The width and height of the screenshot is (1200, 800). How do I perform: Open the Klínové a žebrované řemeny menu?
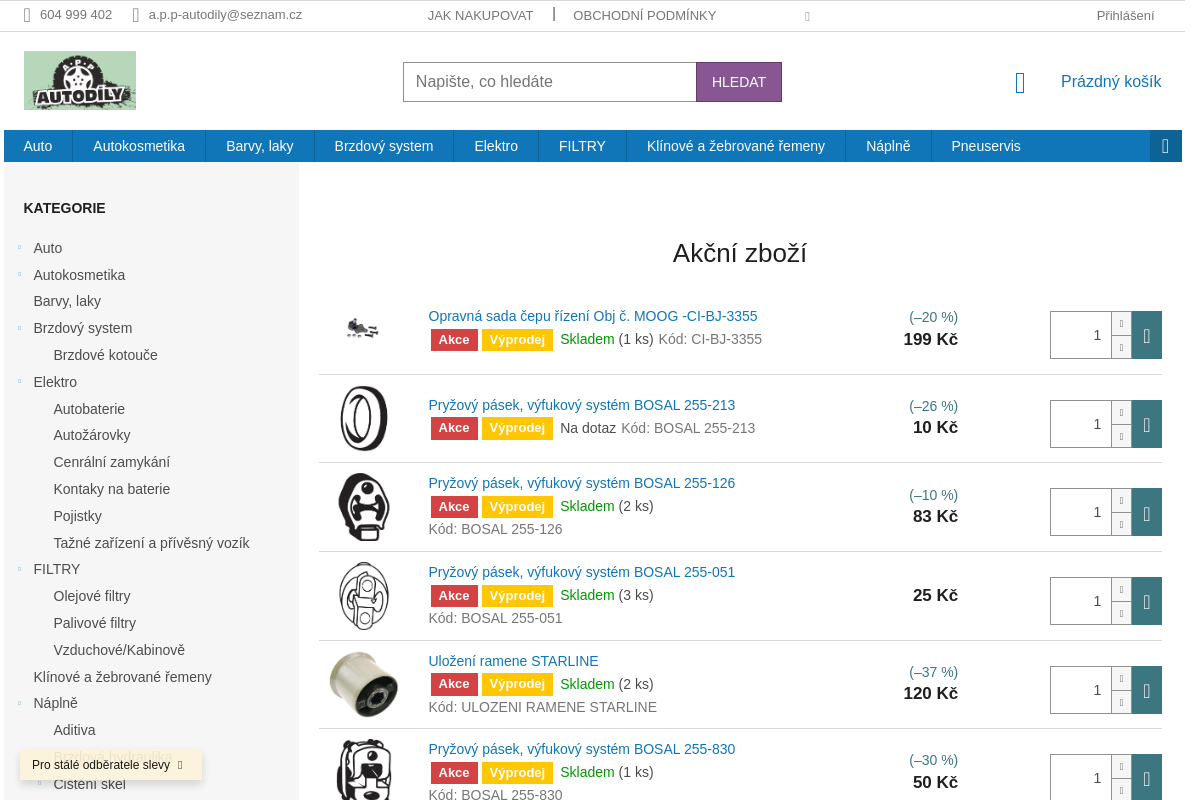(x=736, y=146)
